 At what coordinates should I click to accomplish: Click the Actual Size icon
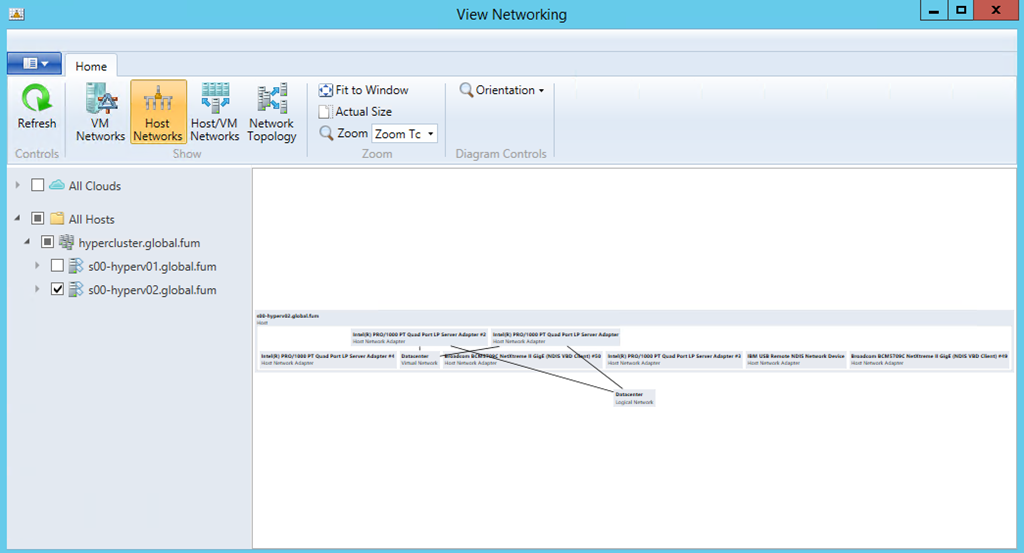click(x=326, y=112)
